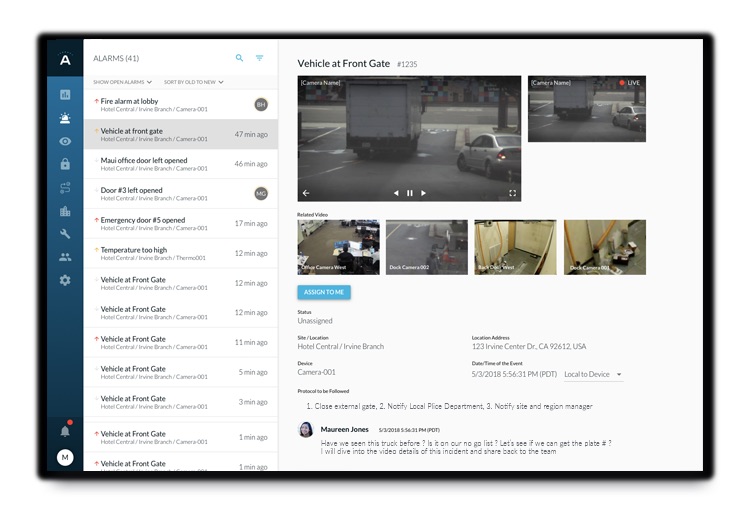Open the dashboard chart icon in sidebar
Viewport: 749px width, 511px height.
65,95
